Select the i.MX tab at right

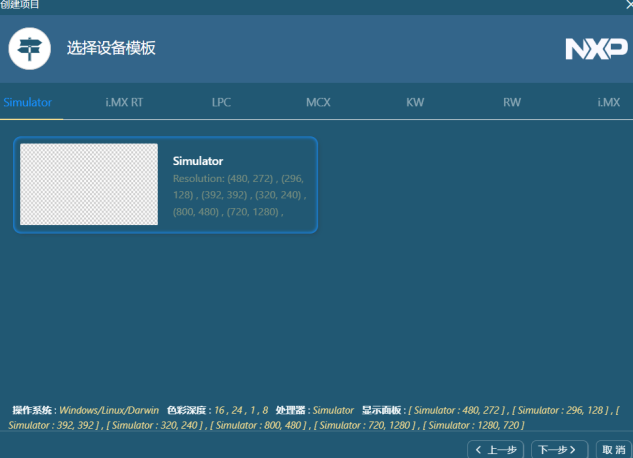coord(609,102)
